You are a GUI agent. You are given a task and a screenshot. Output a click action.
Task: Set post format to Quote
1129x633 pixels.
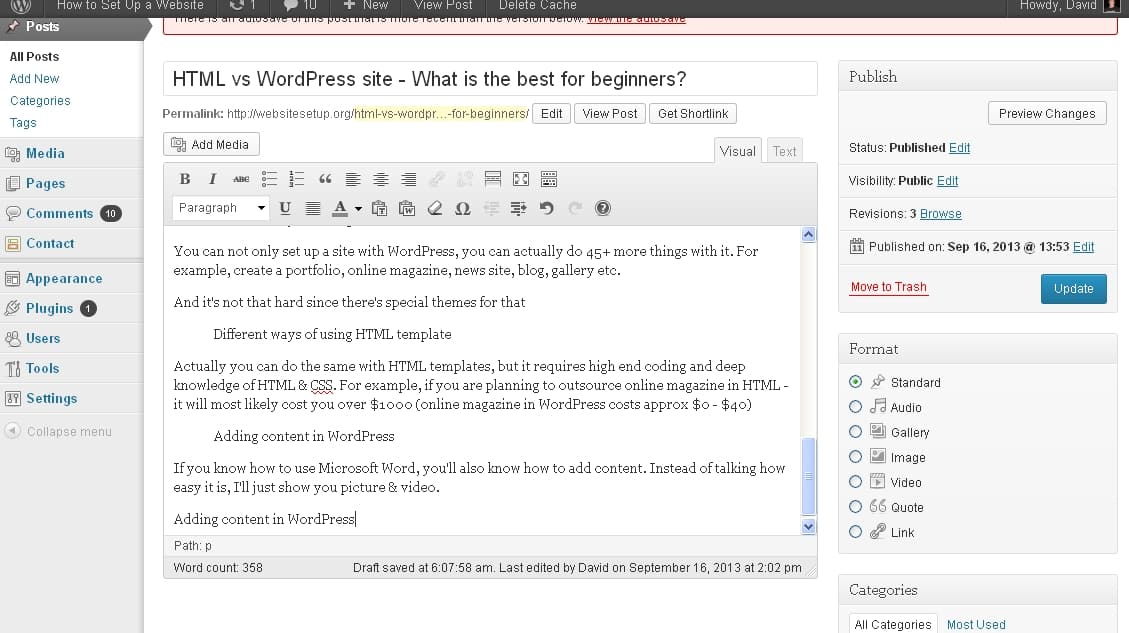coord(855,507)
